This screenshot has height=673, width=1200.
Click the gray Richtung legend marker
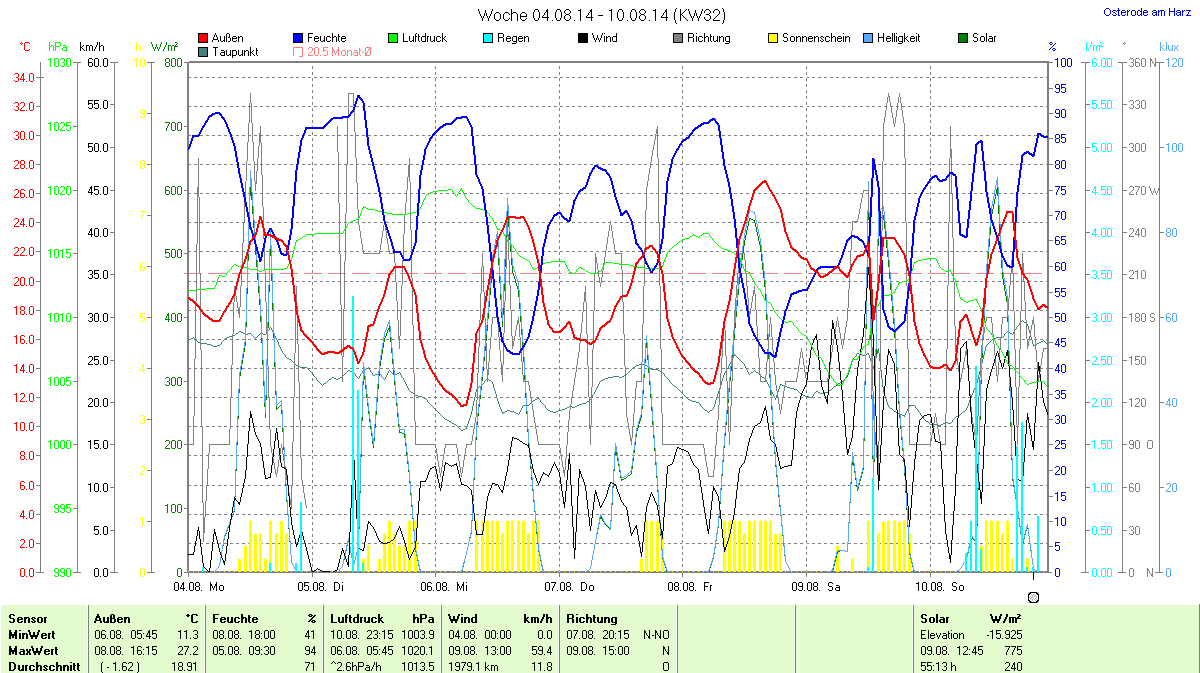tap(677, 39)
